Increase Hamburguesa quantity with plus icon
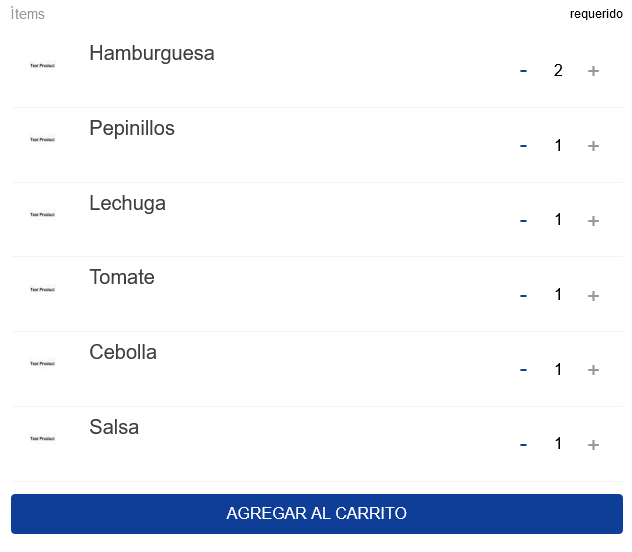 click(x=593, y=71)
